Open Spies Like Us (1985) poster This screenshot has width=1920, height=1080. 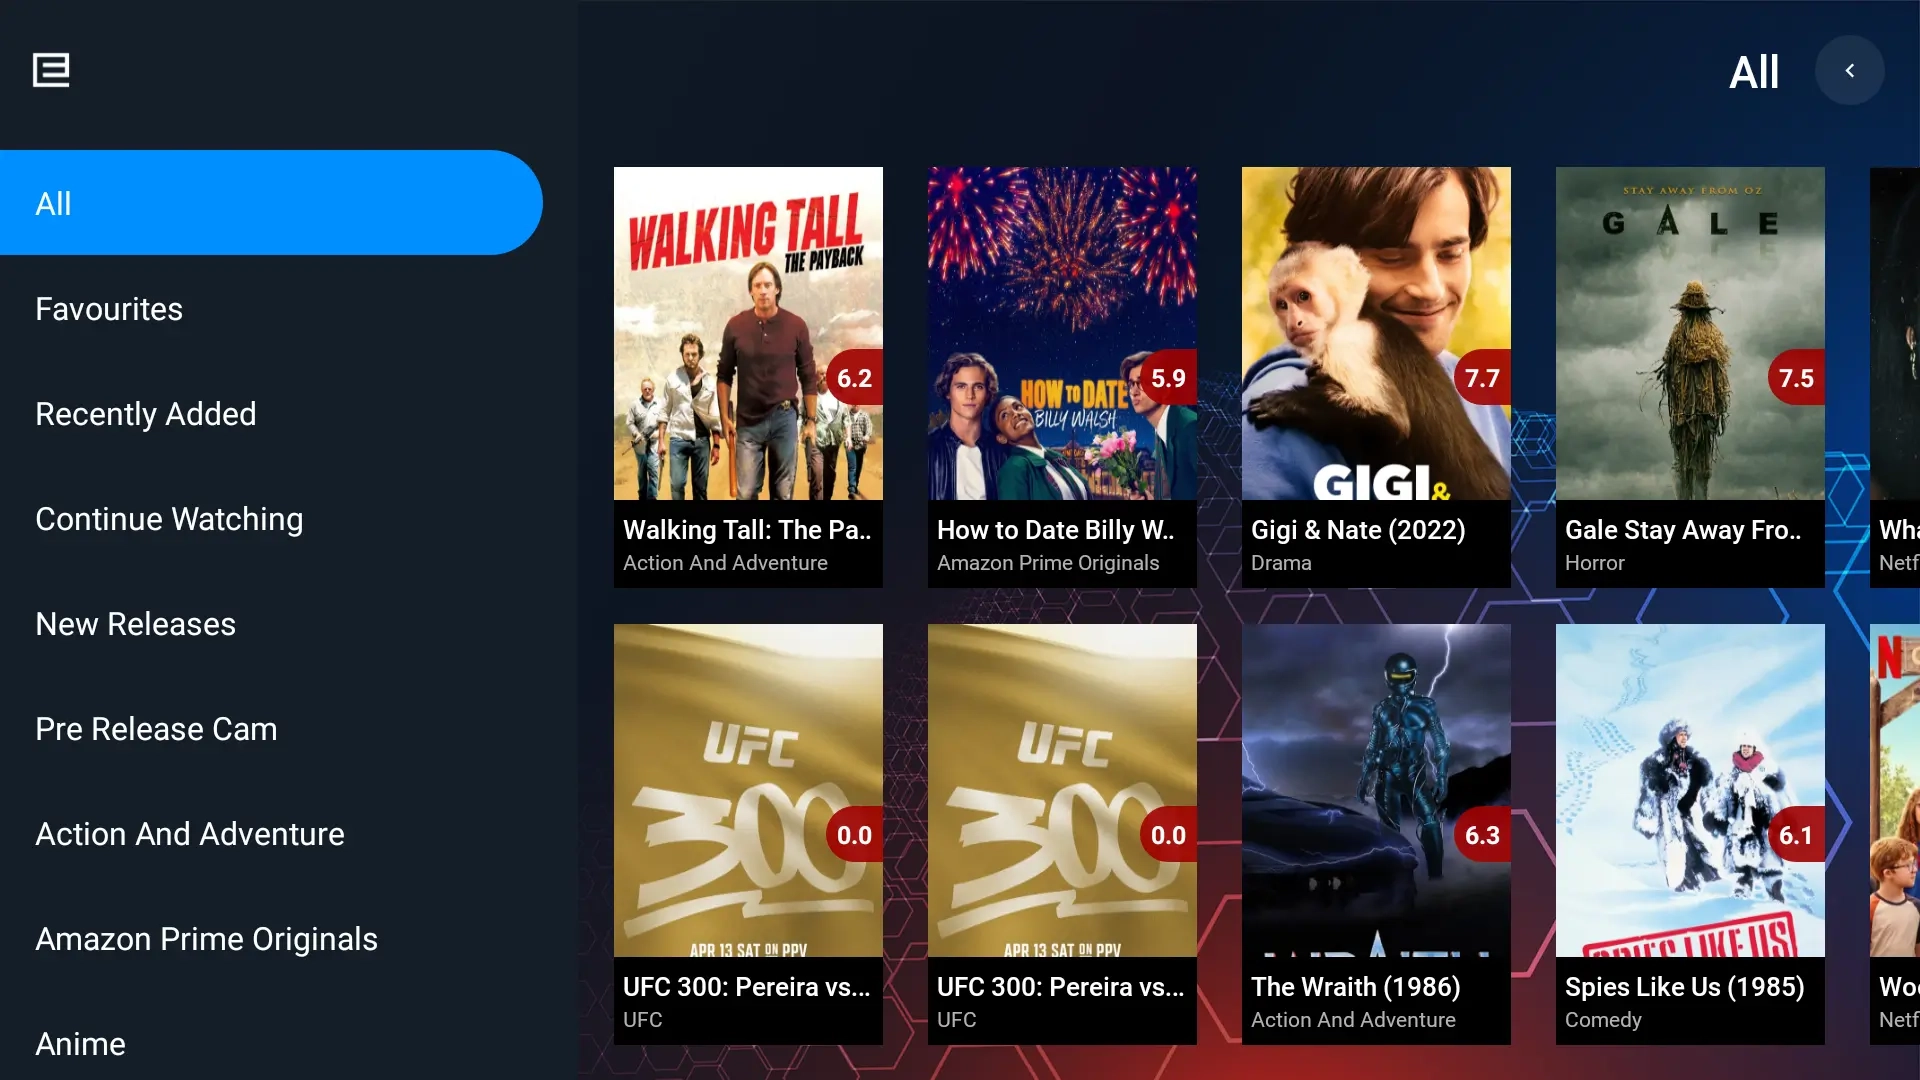pos(1690,834)
